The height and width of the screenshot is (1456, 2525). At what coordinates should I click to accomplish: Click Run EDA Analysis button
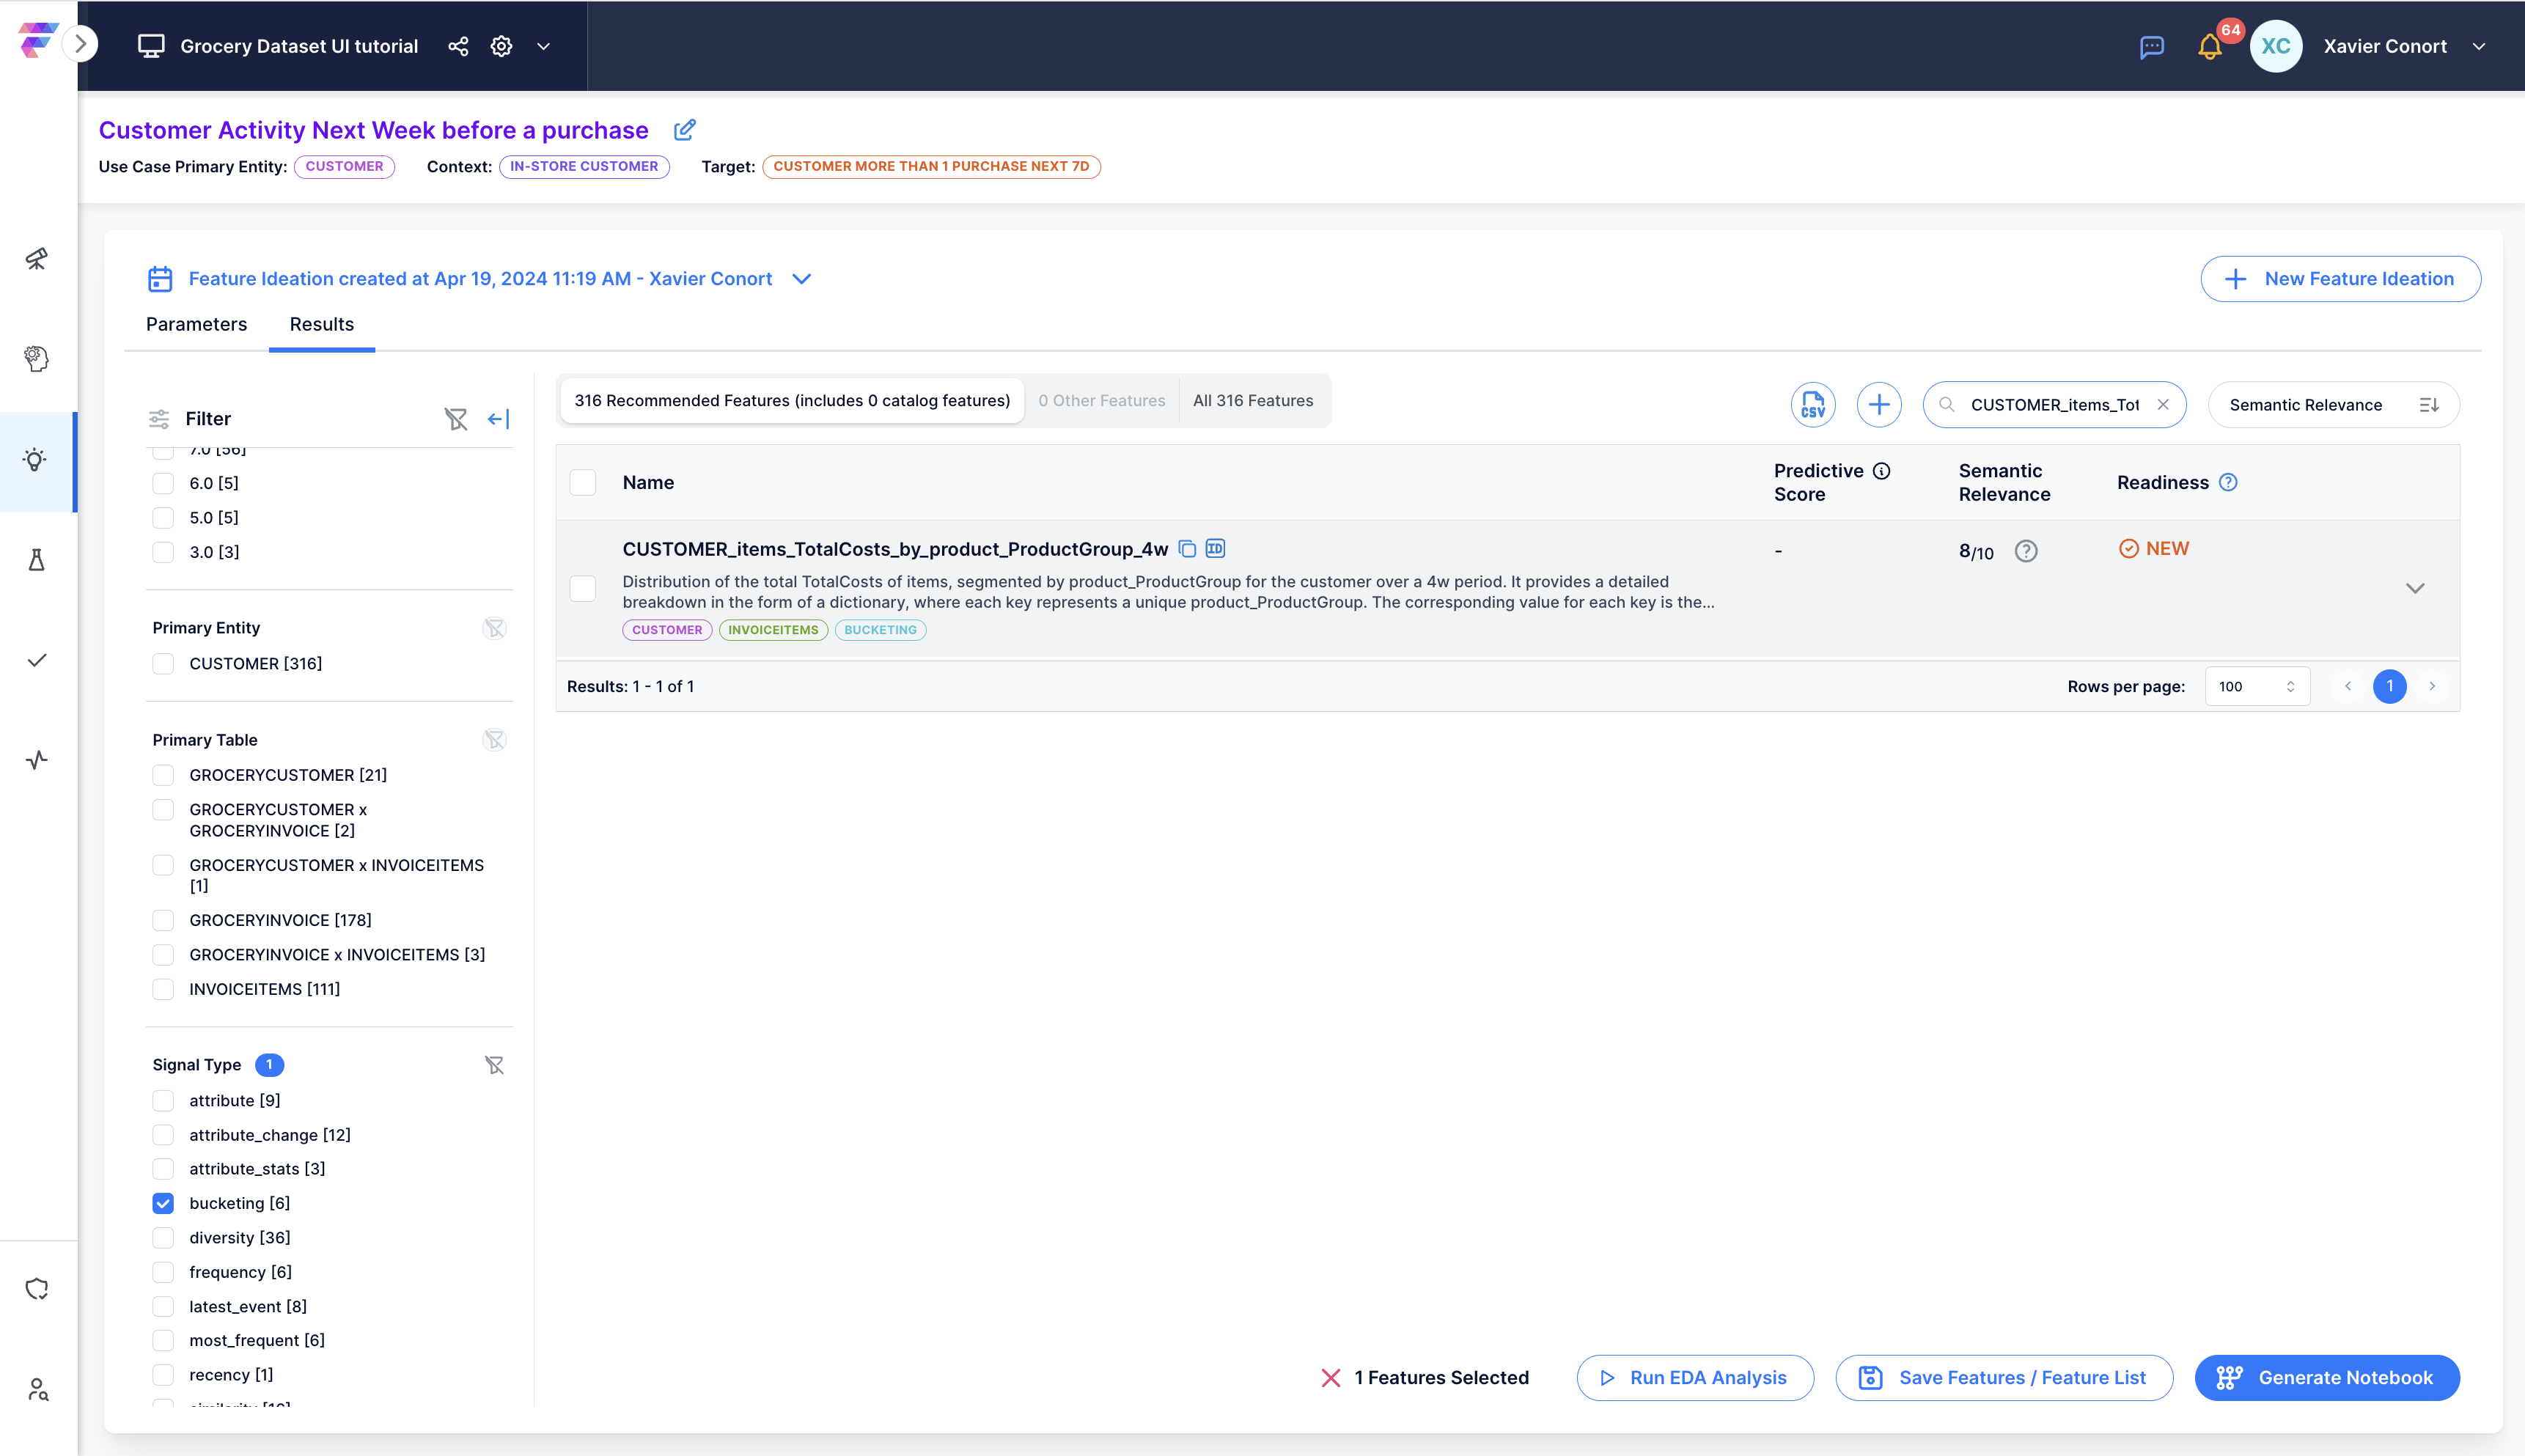coord(1695,1378)
